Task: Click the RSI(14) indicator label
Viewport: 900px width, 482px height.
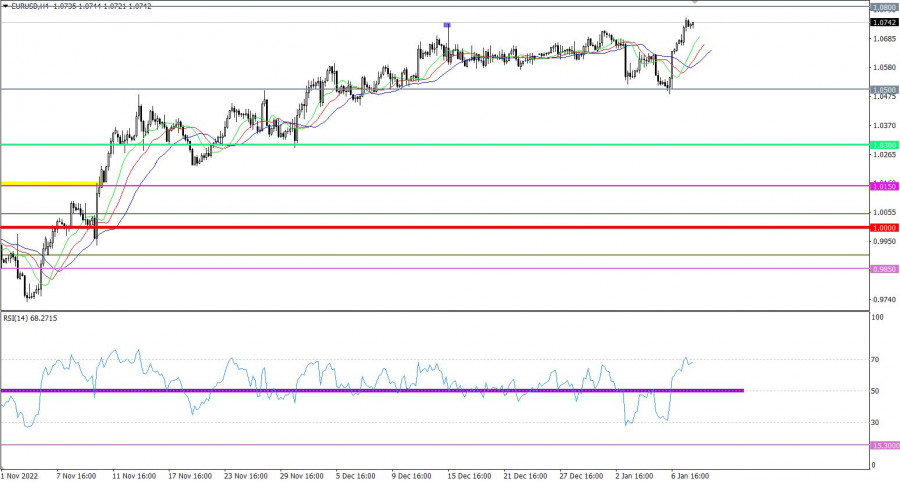Action: (28, 320)
